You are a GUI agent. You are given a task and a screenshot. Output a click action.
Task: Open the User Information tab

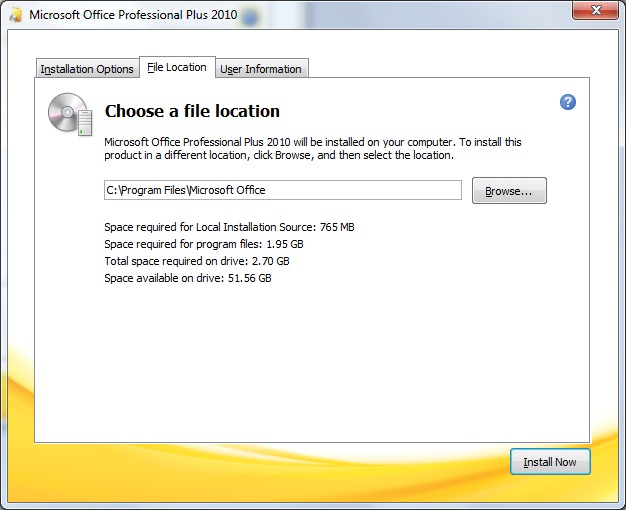pos(261,69)
